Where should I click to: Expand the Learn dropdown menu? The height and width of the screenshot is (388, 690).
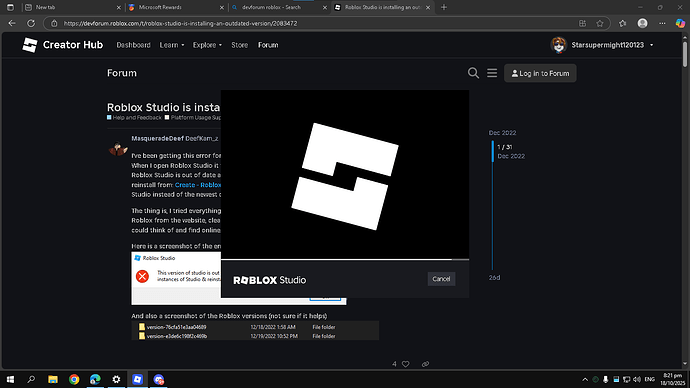(x=172, y=45)
